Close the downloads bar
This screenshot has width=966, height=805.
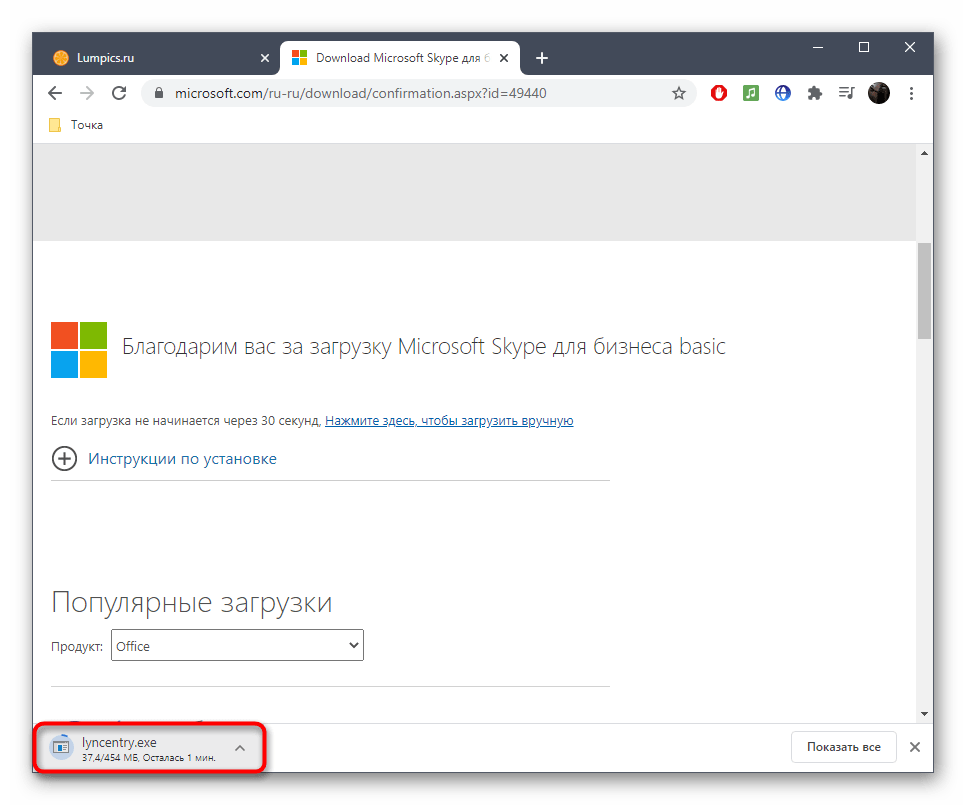coord(914,747)
